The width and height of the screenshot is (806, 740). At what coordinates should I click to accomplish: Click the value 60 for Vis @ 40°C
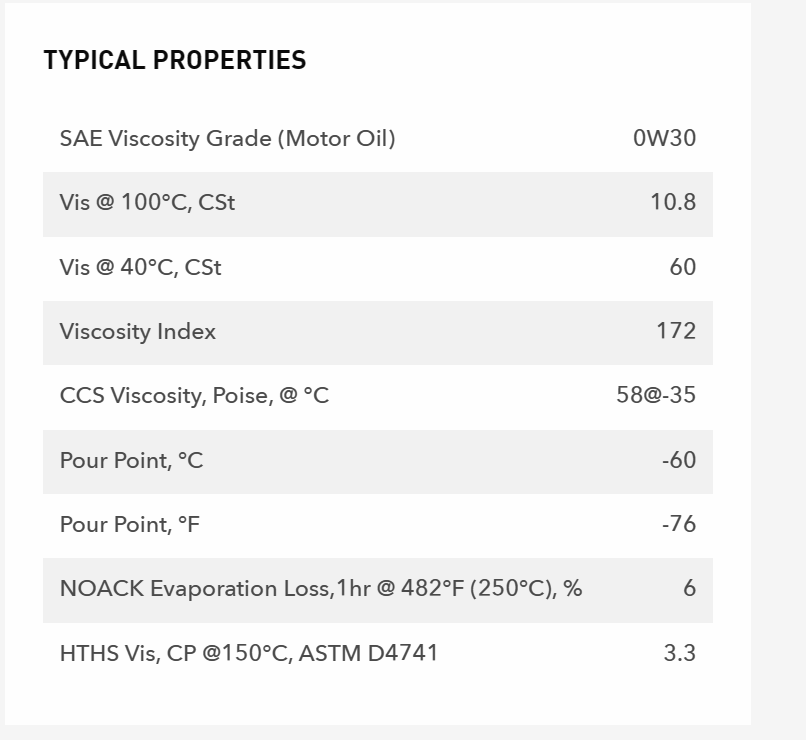click(683, 267)
